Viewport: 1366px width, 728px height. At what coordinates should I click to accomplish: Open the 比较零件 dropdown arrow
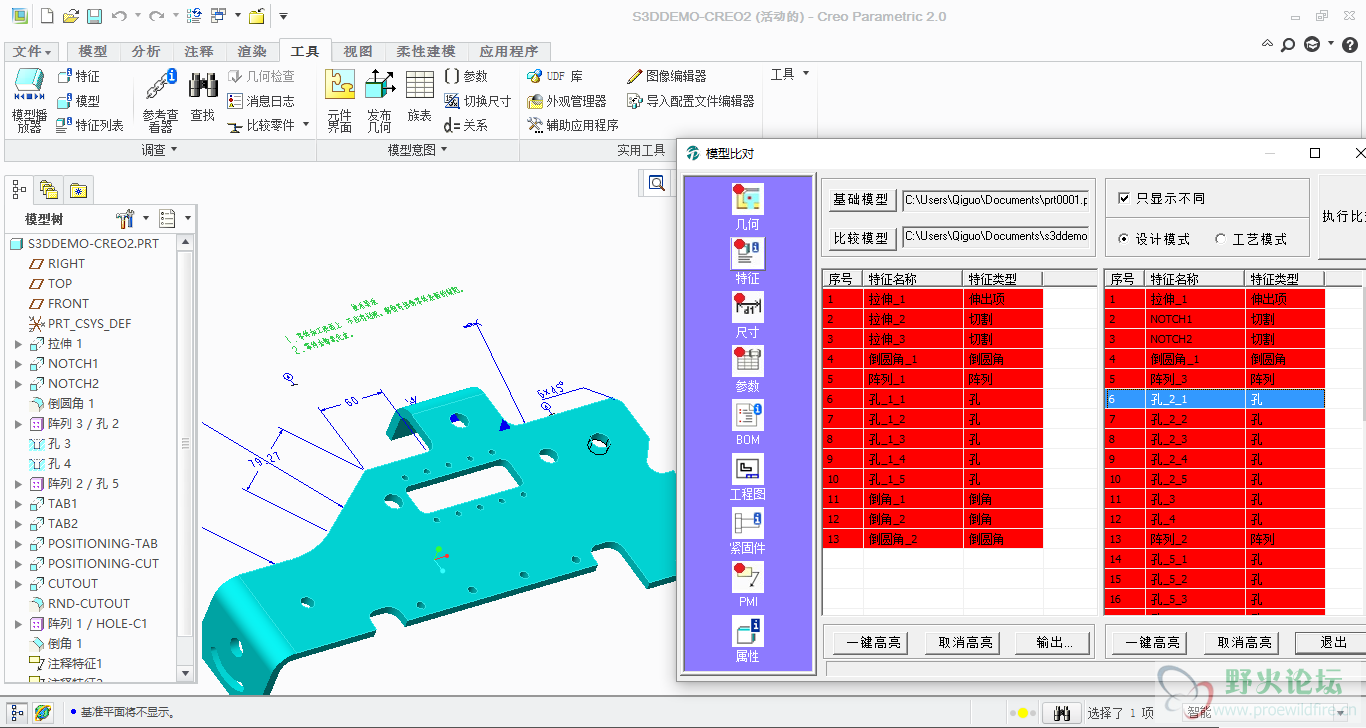pos(306,125)
